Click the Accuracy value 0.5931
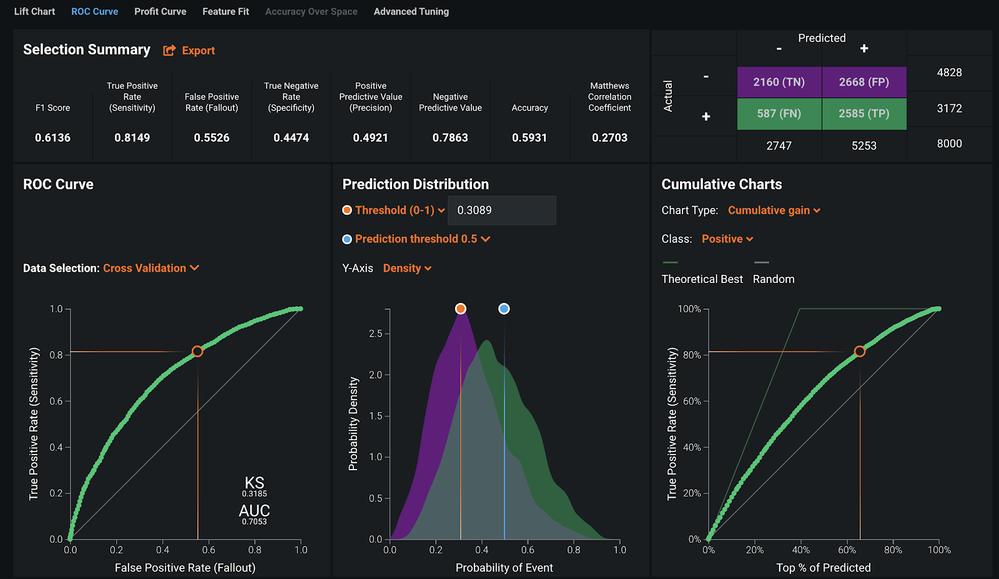 pyautogui.click(x=529, y=138)
